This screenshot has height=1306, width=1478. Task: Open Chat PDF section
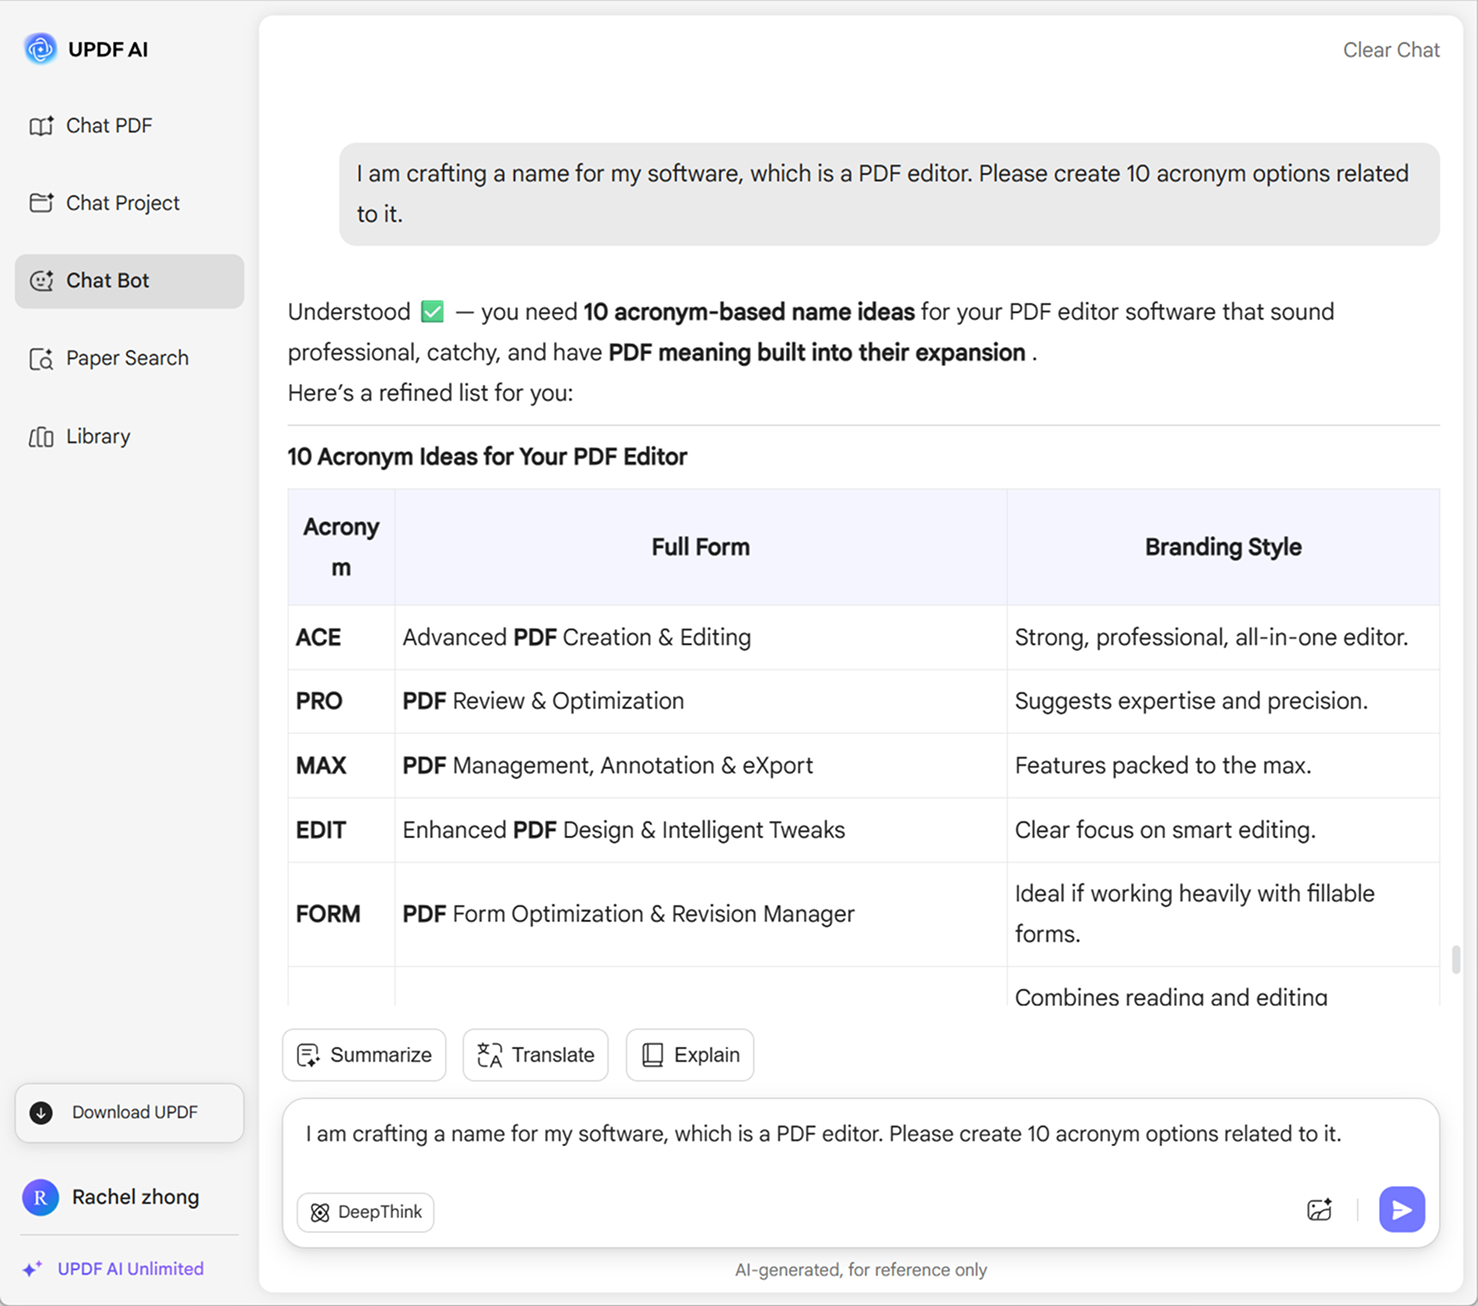tap(129, 126)
